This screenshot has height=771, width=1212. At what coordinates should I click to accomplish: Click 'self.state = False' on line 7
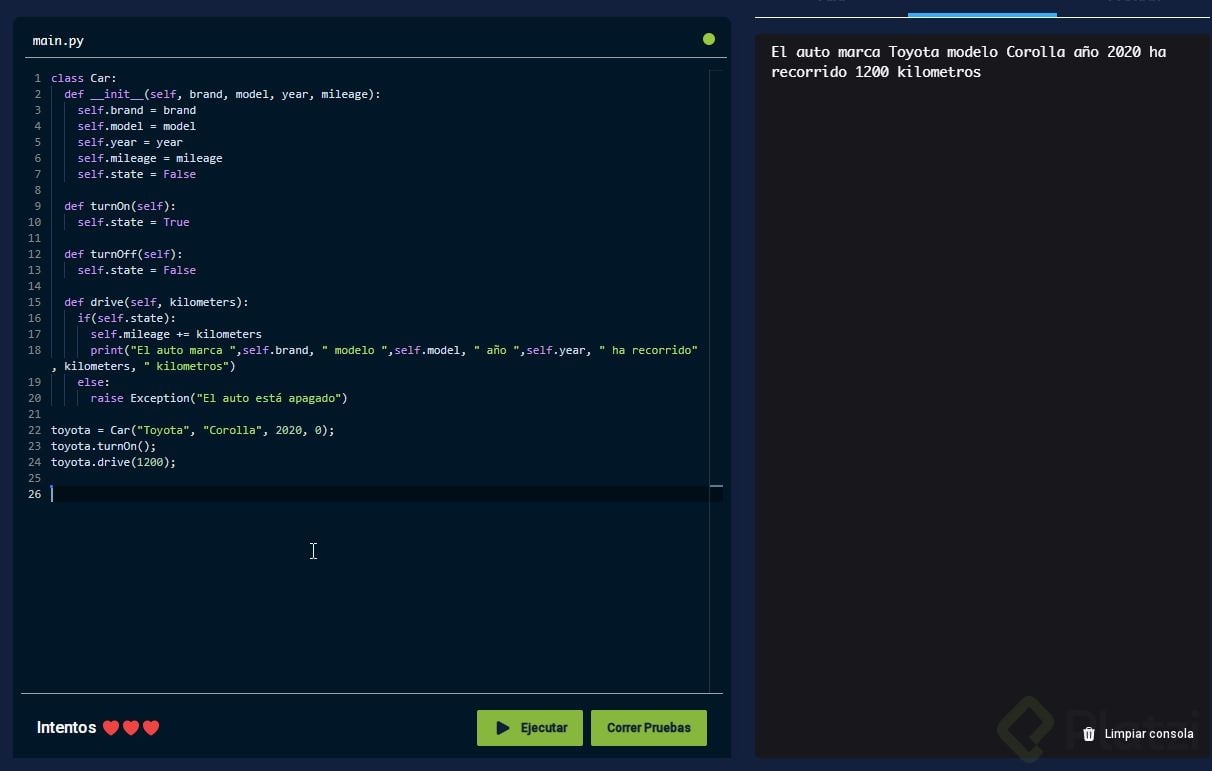(x=137, y=174)
